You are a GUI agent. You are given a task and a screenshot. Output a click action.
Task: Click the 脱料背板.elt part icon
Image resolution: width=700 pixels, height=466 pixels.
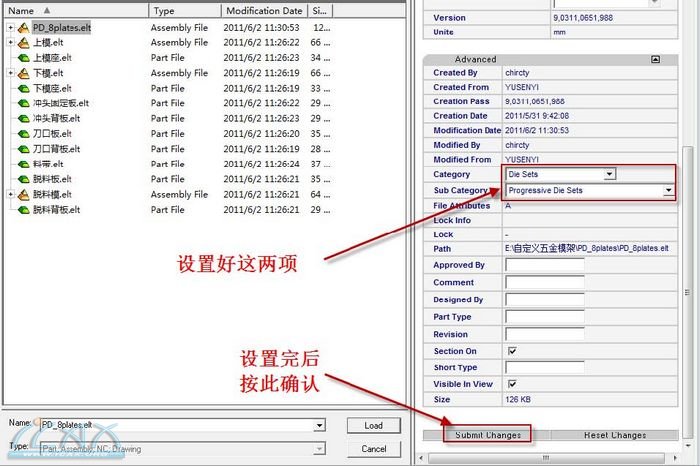pyautogui.click(x=23, y=210)
